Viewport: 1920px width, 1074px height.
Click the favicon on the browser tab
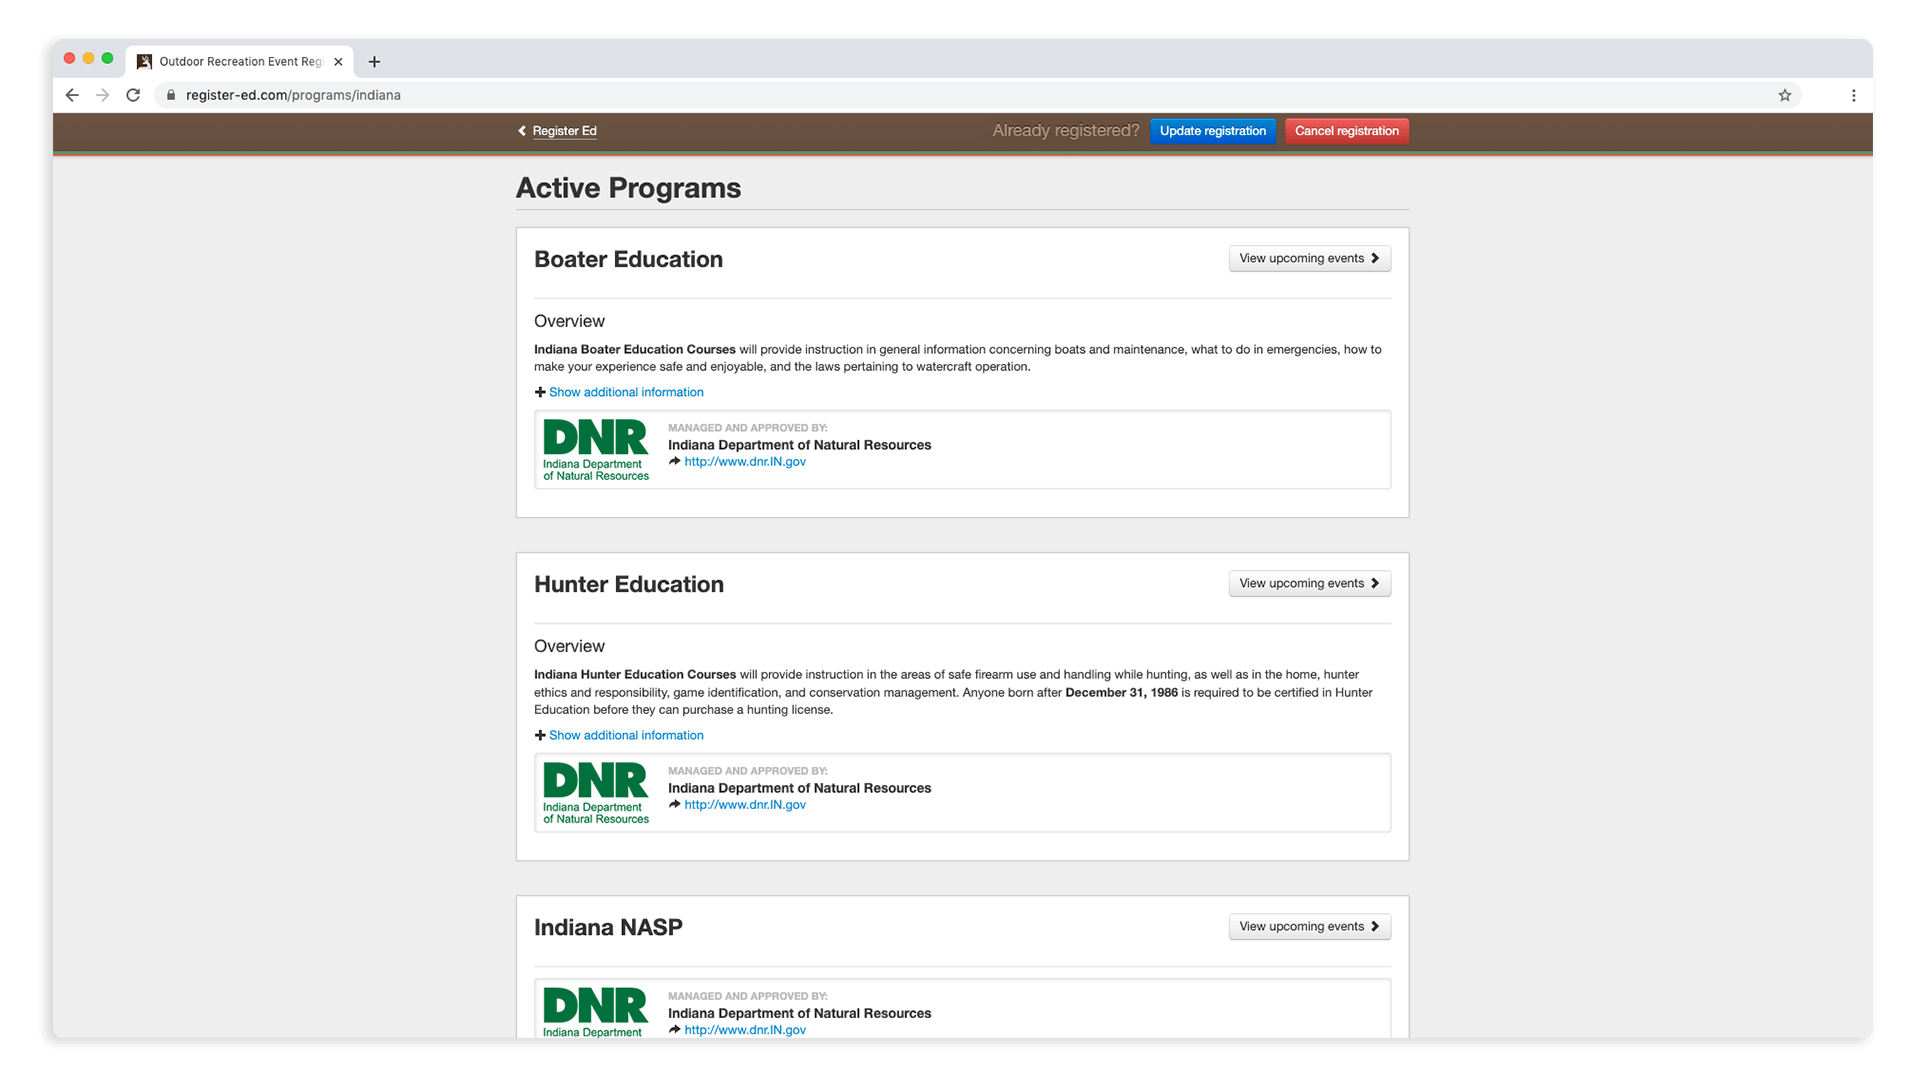[x=144, y=62]
